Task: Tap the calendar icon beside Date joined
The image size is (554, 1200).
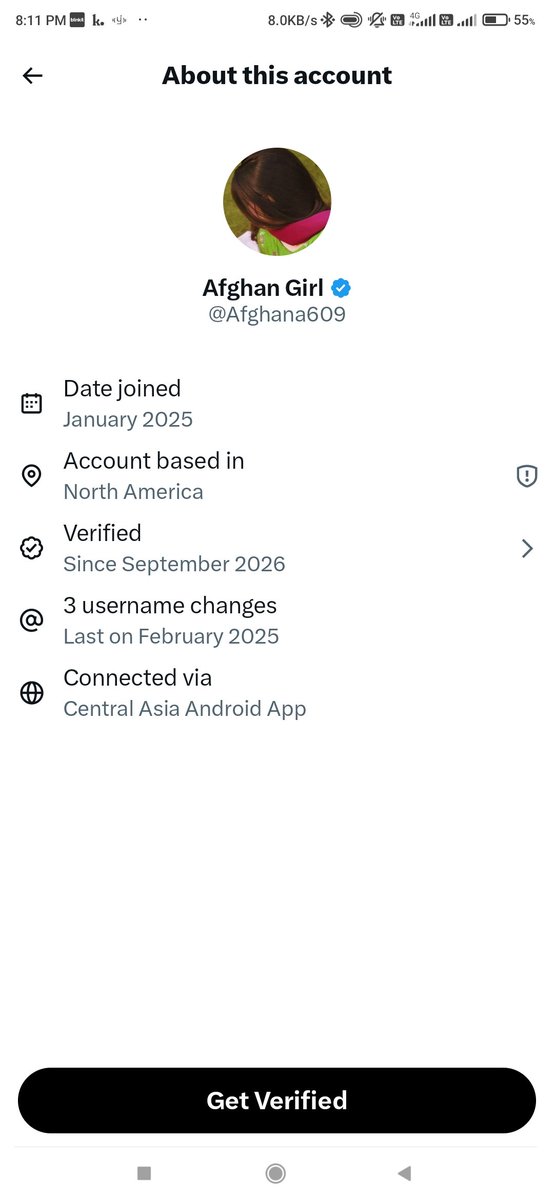Action: tap(32, 403)
